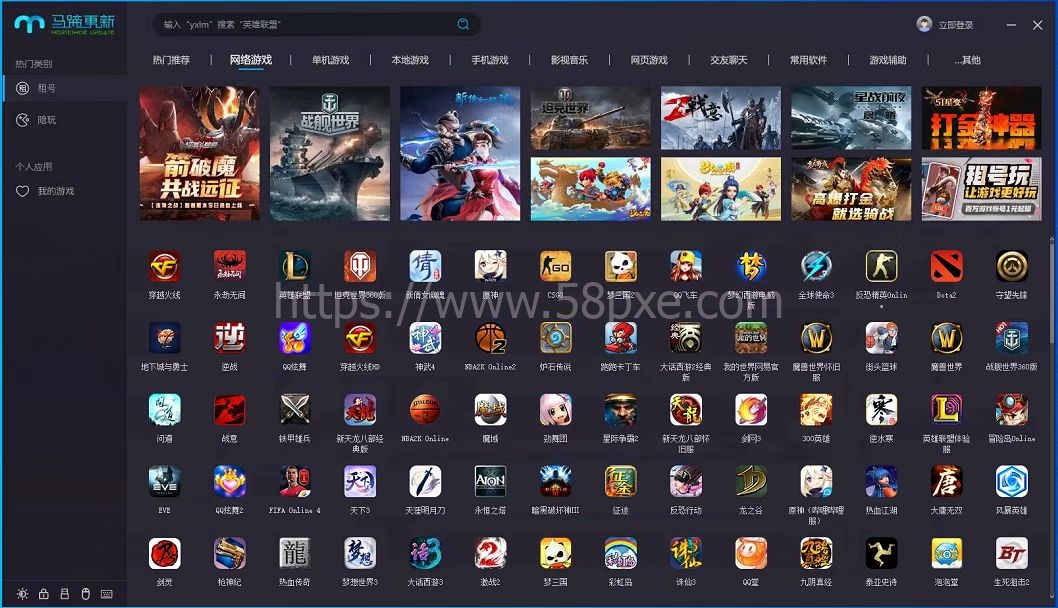Open the 坦克世界 promotional banner

point(591,118)
